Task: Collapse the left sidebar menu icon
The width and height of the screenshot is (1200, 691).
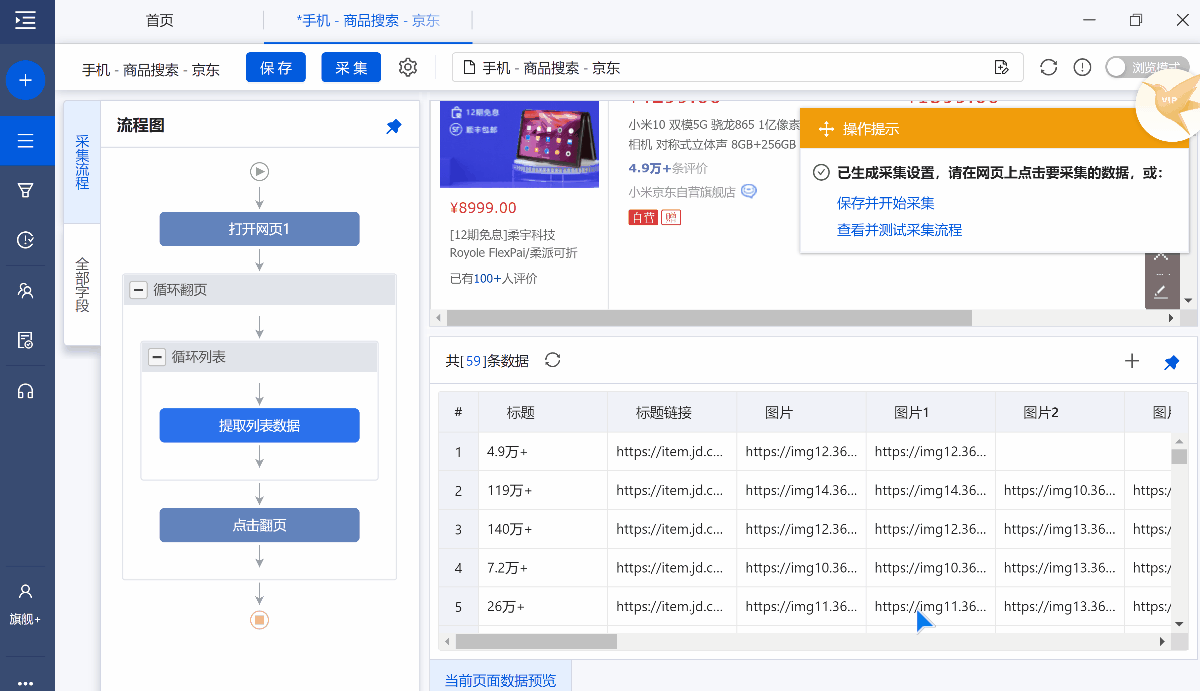Action: point(26,20)
